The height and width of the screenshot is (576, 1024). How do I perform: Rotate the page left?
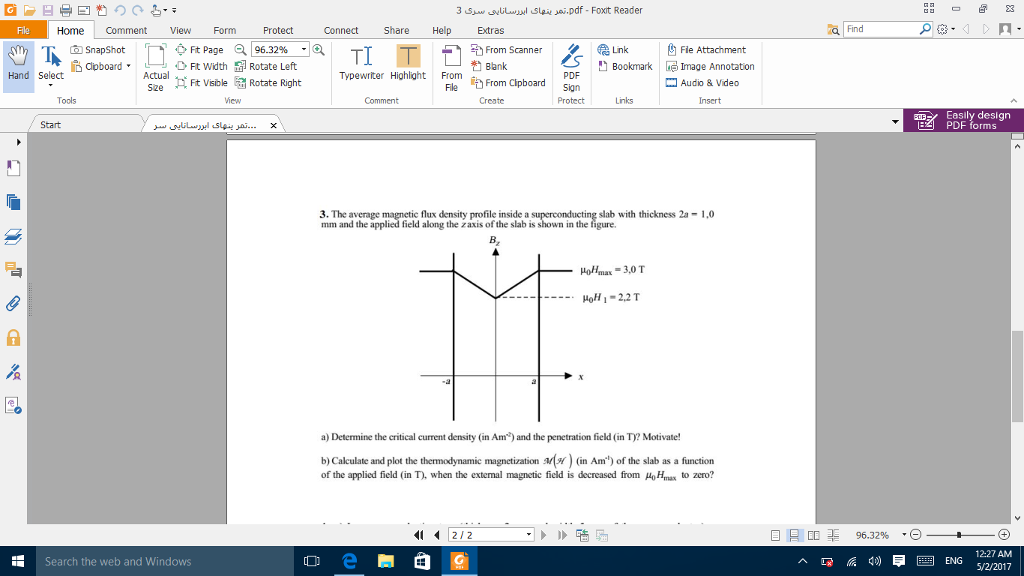[266, 66]
